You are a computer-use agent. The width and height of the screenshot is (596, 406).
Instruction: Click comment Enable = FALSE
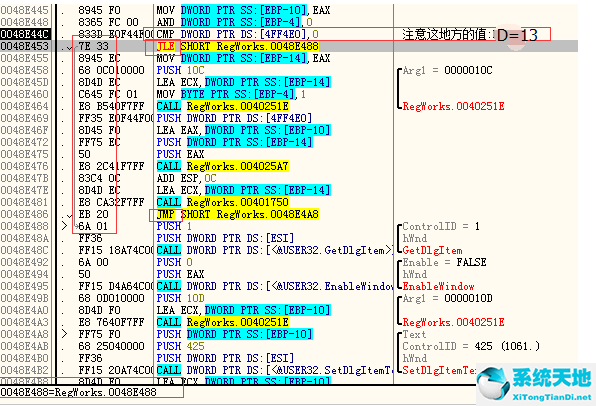[x=444, y=262]
